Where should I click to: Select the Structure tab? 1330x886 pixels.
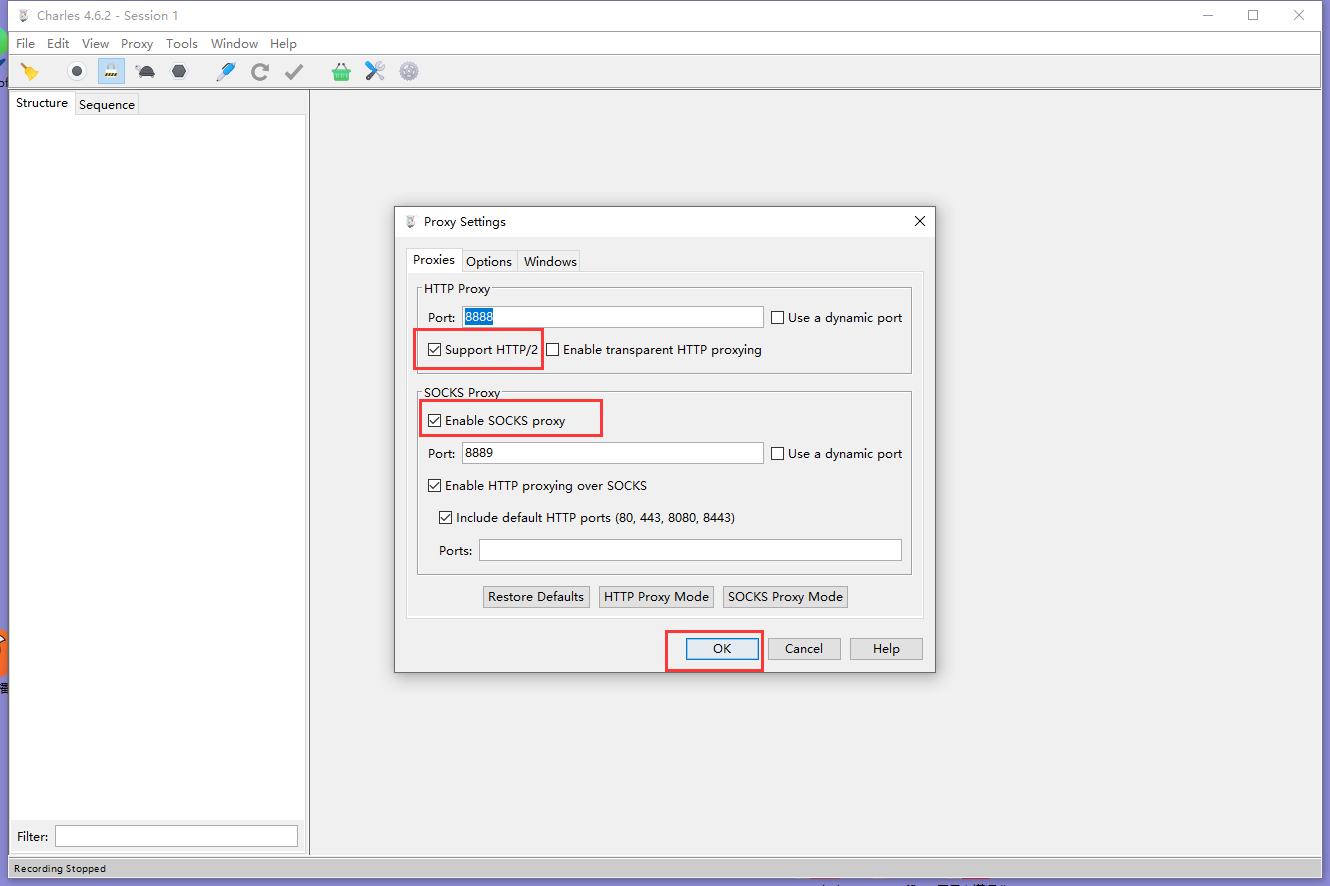click(42, 103)
